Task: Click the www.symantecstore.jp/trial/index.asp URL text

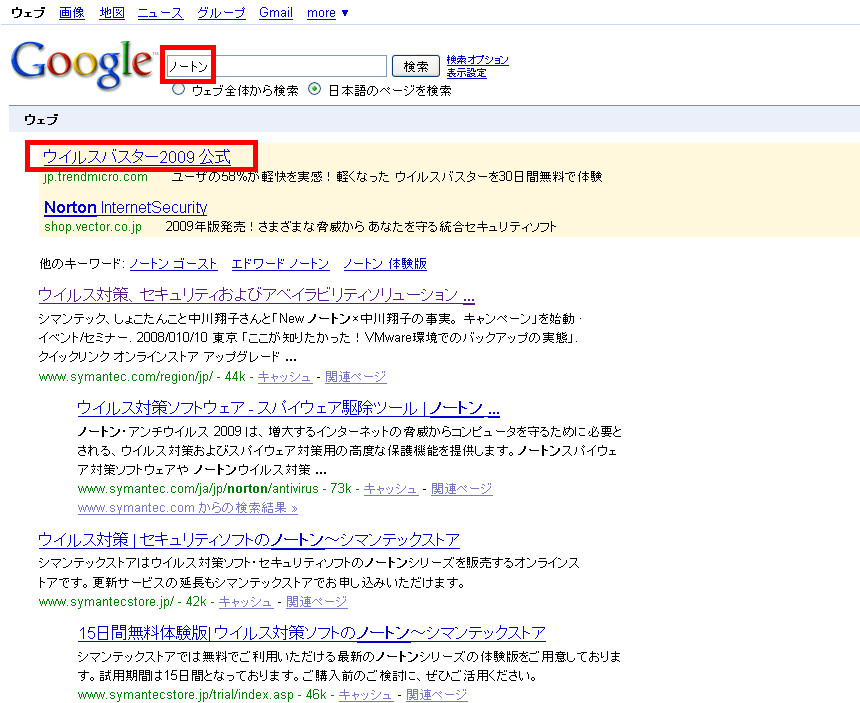Action: (x=185, y=694)
